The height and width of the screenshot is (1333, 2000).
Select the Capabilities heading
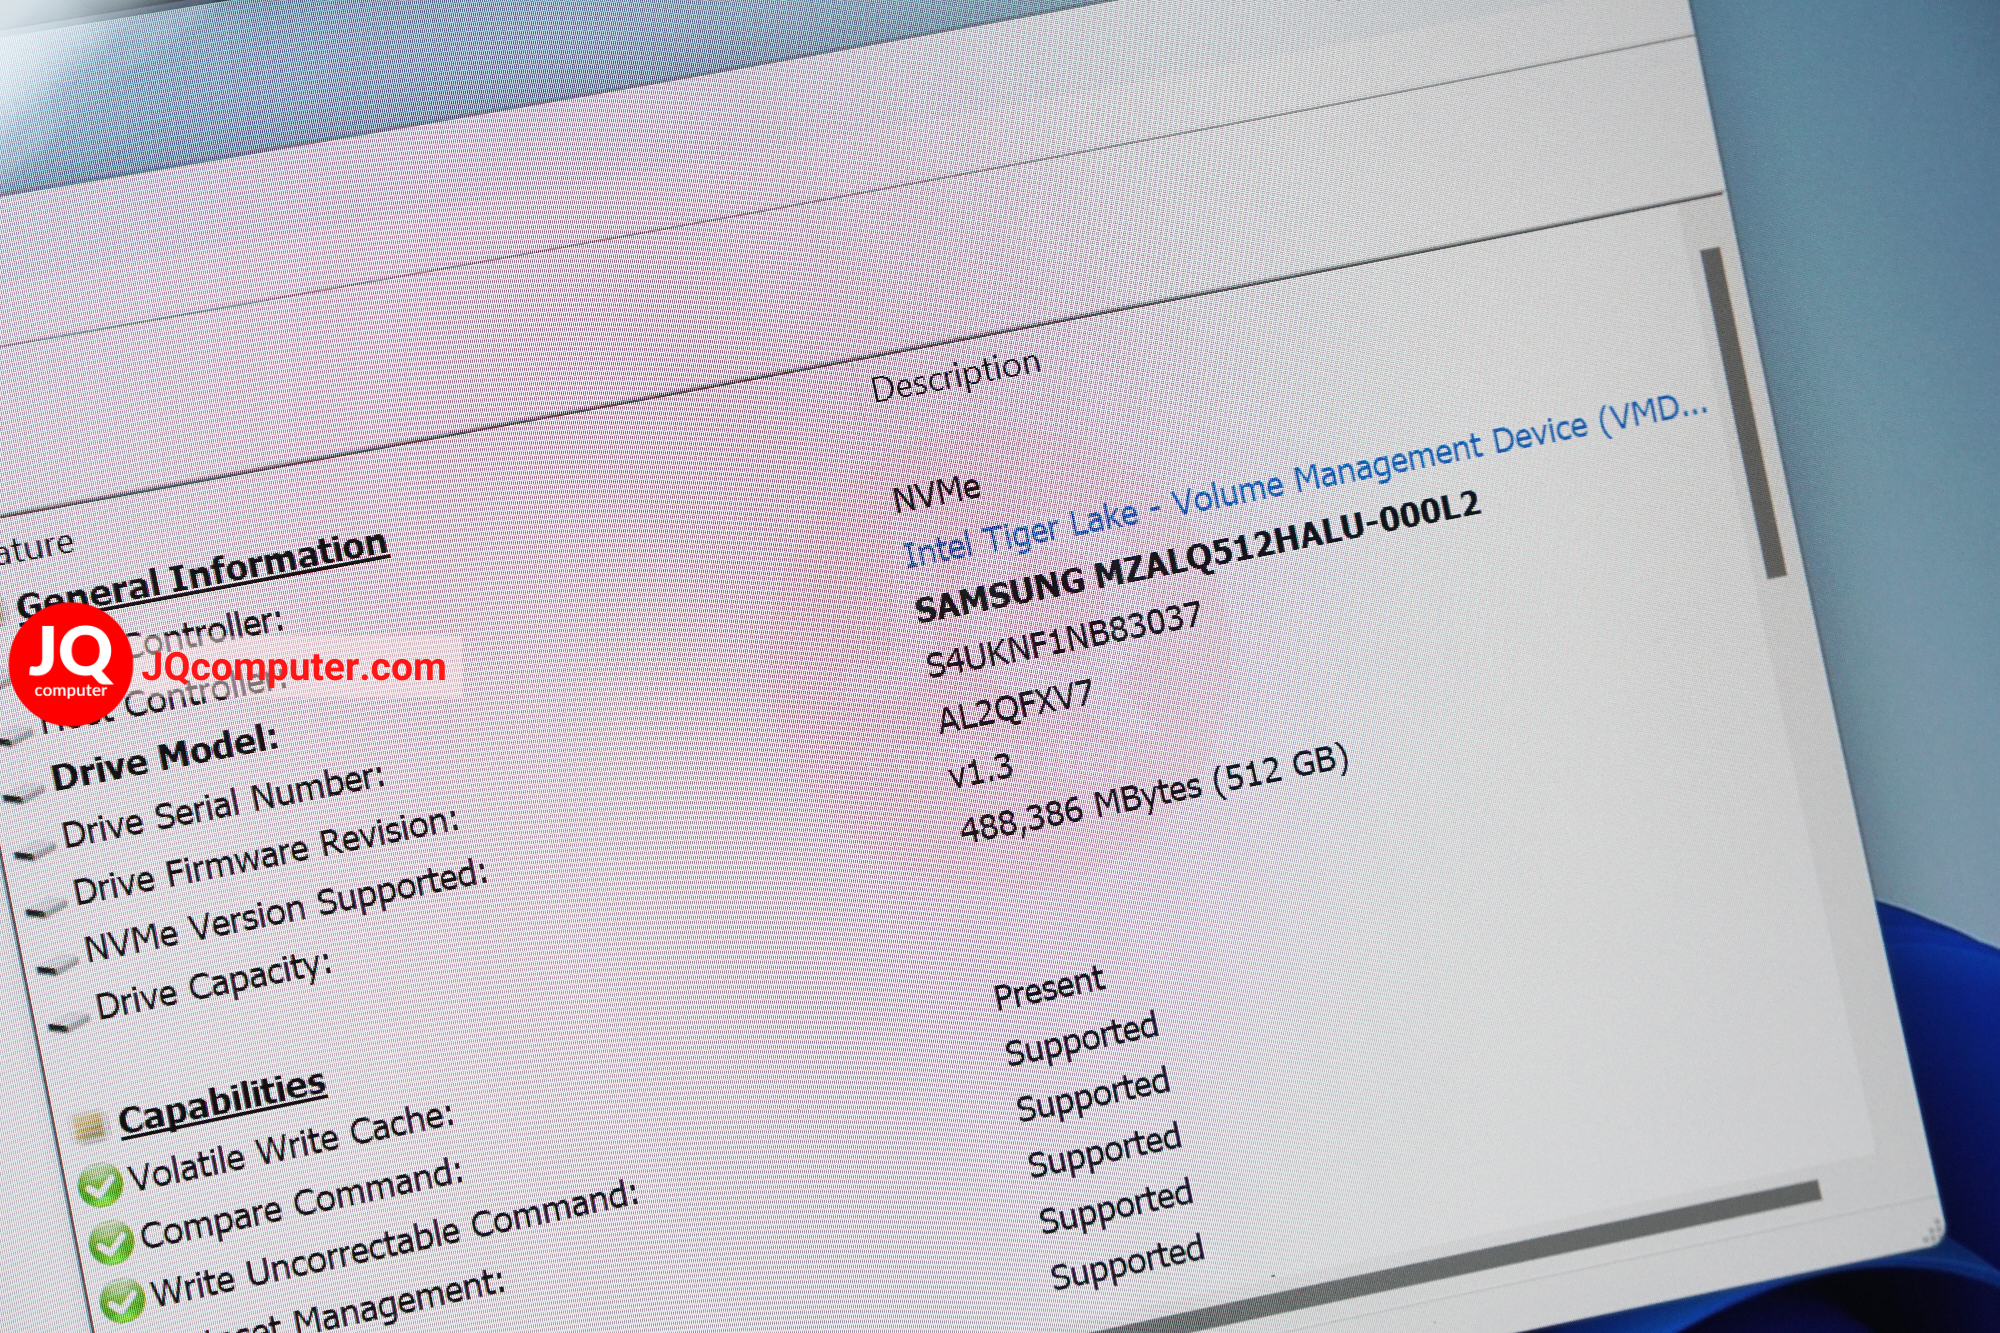[222, 1102]
